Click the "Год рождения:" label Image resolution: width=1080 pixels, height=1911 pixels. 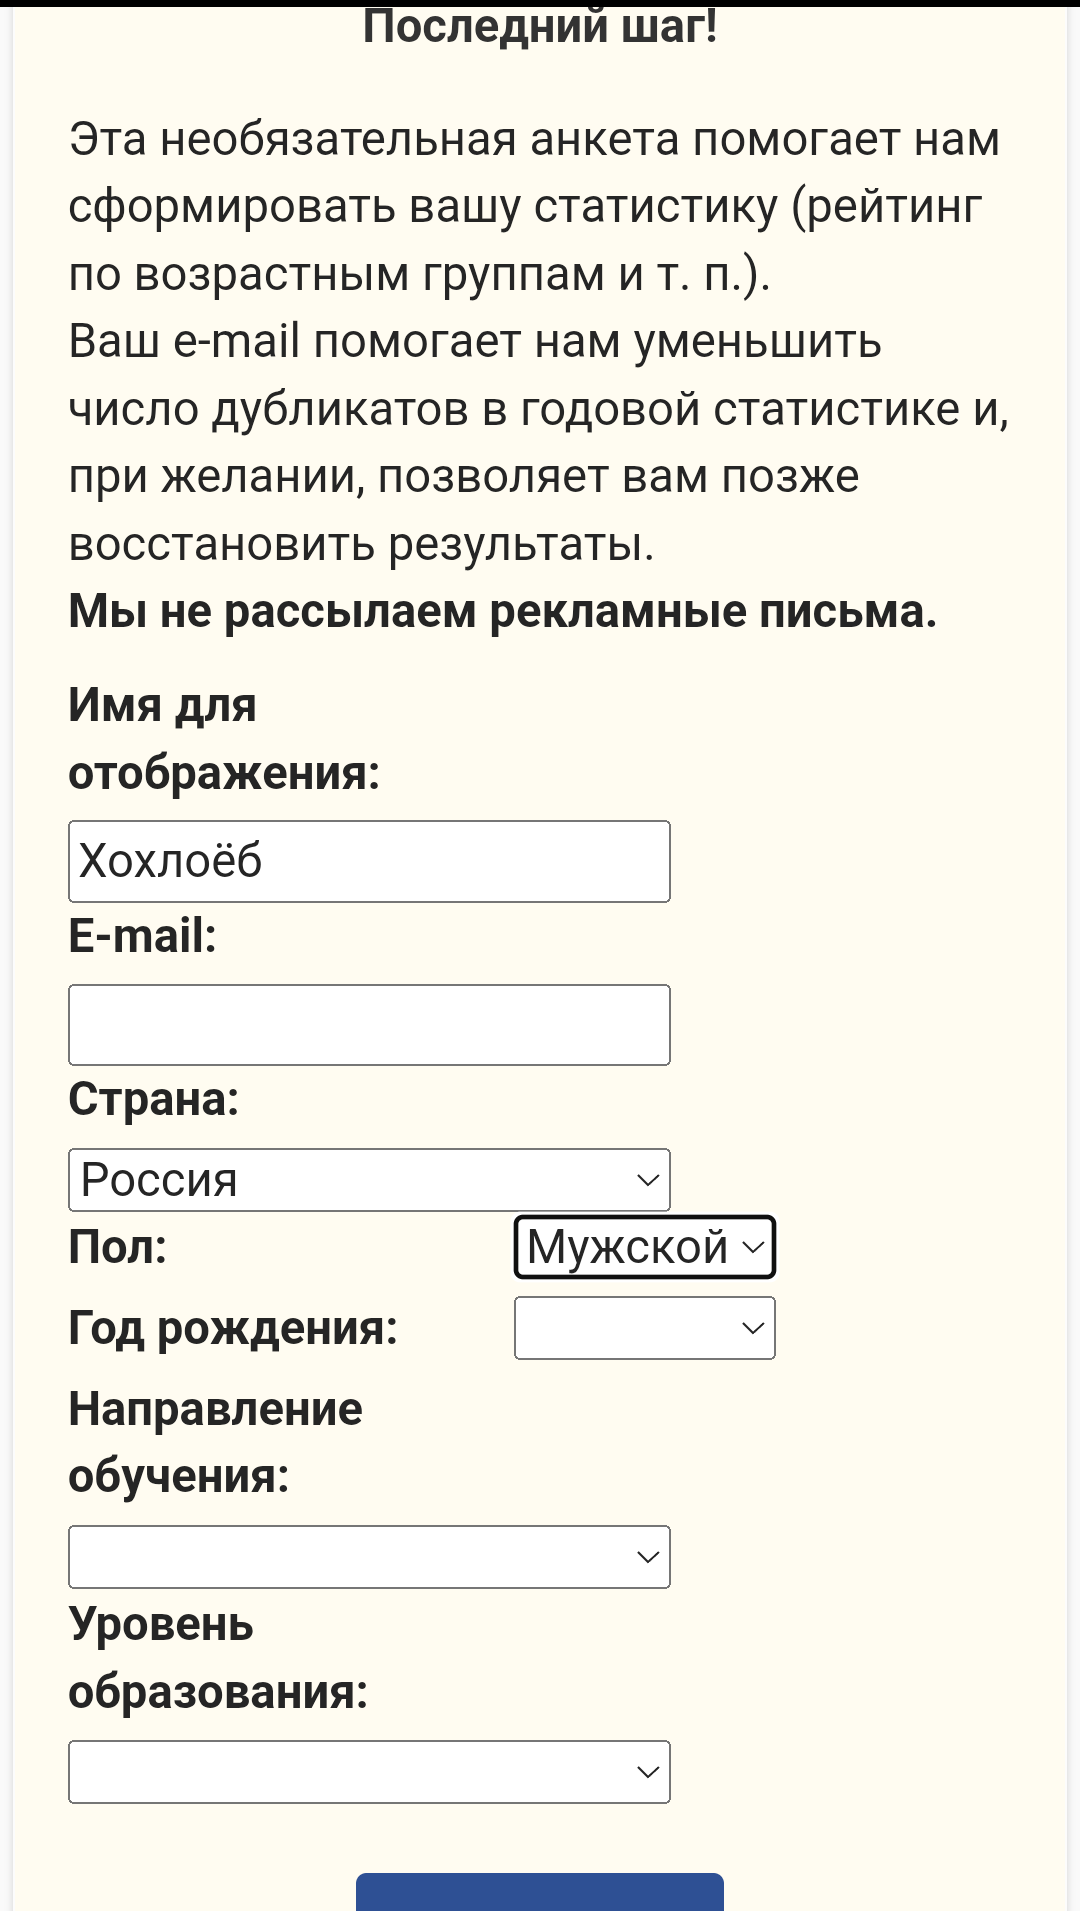tap(233, 1328)
